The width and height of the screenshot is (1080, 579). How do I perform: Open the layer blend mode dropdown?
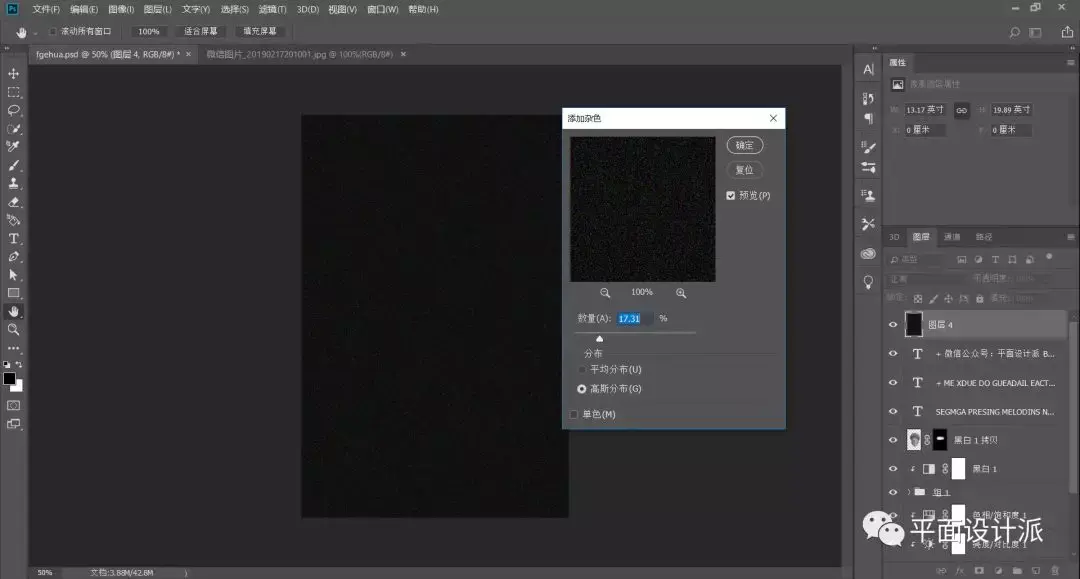tap(926, 279)
